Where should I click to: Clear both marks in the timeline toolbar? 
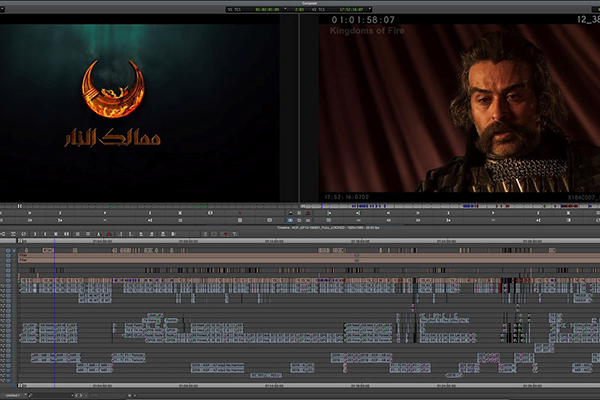click(x=66, y=234)
